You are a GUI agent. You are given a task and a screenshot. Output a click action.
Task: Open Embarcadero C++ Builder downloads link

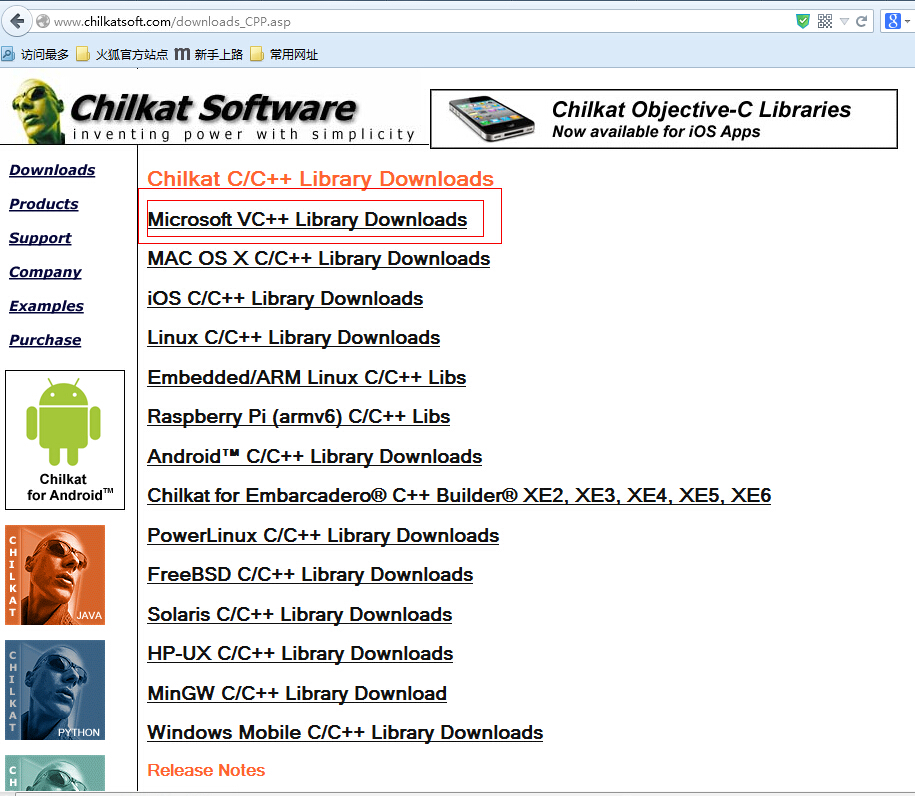click(x=459, y=495)
